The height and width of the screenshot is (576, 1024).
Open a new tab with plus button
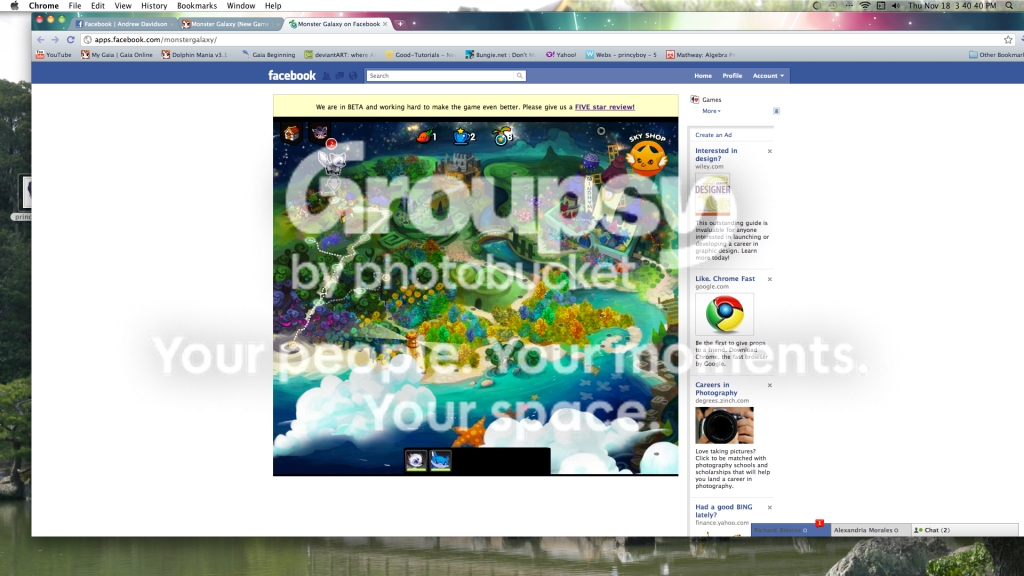tap(400, 24)
